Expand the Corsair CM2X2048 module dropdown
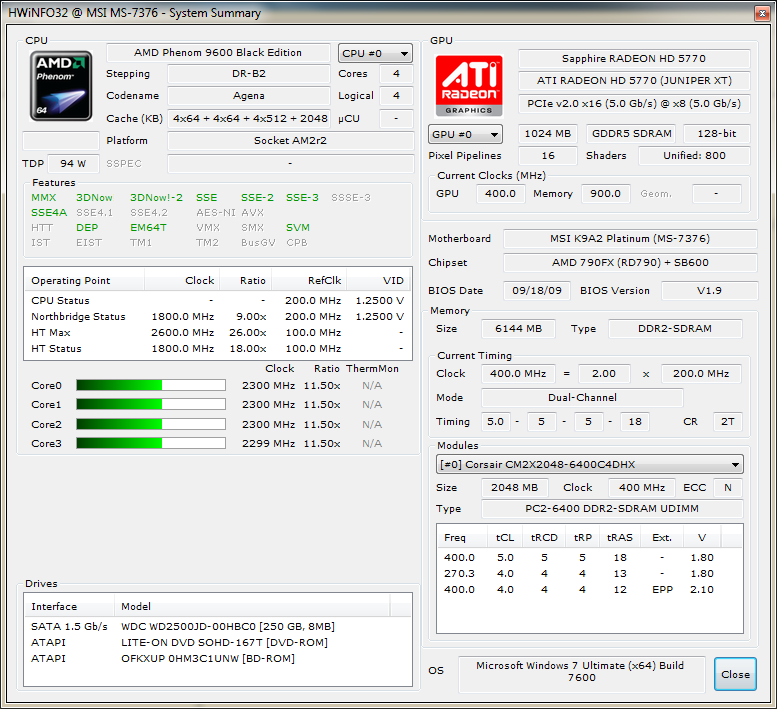Image resolution: width=777 pixels, height=709 pixels. click(590, 464)
